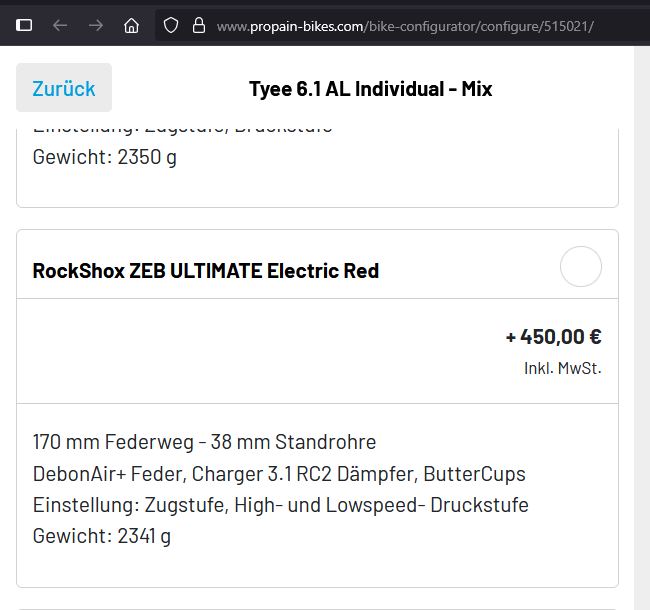This screenshot has width=650, height=610.
Task: Click the 170 mm Federweg spec line
Action: tap(204, 442)
